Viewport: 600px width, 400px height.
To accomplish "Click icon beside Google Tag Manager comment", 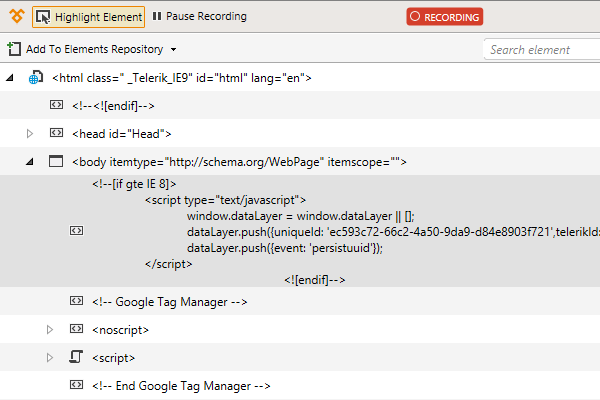I will point(76,301).
